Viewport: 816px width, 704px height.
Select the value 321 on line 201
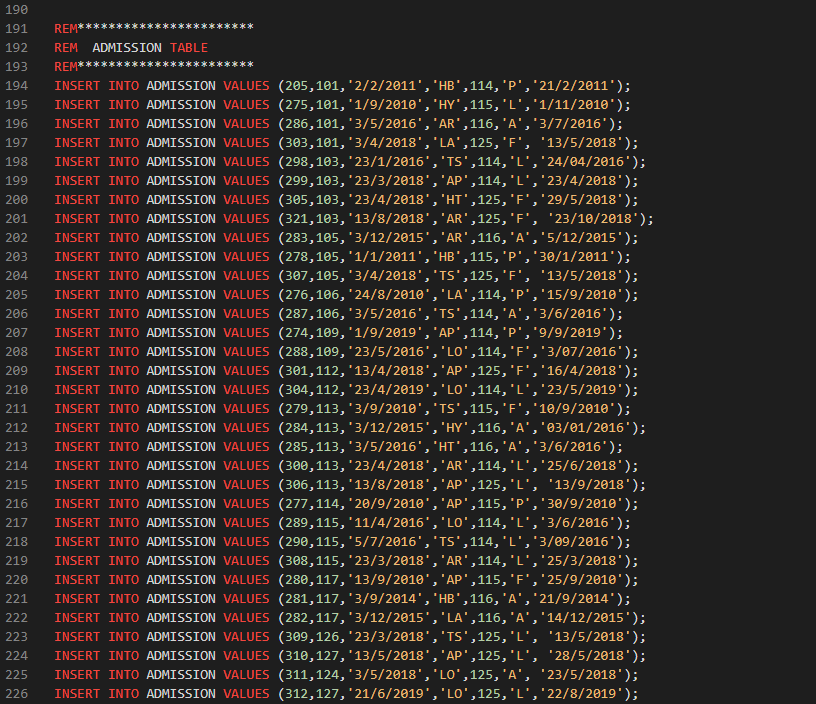coord(297,218)
